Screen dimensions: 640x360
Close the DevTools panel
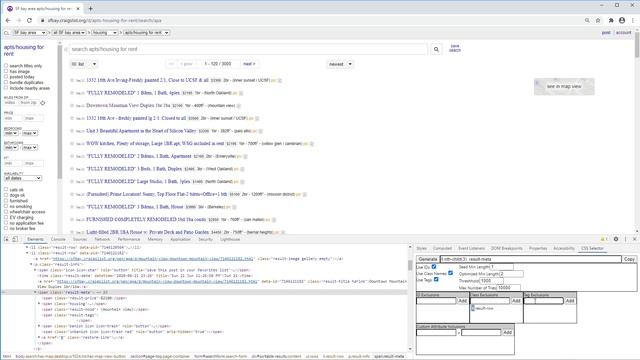click(x=634, y=239)
